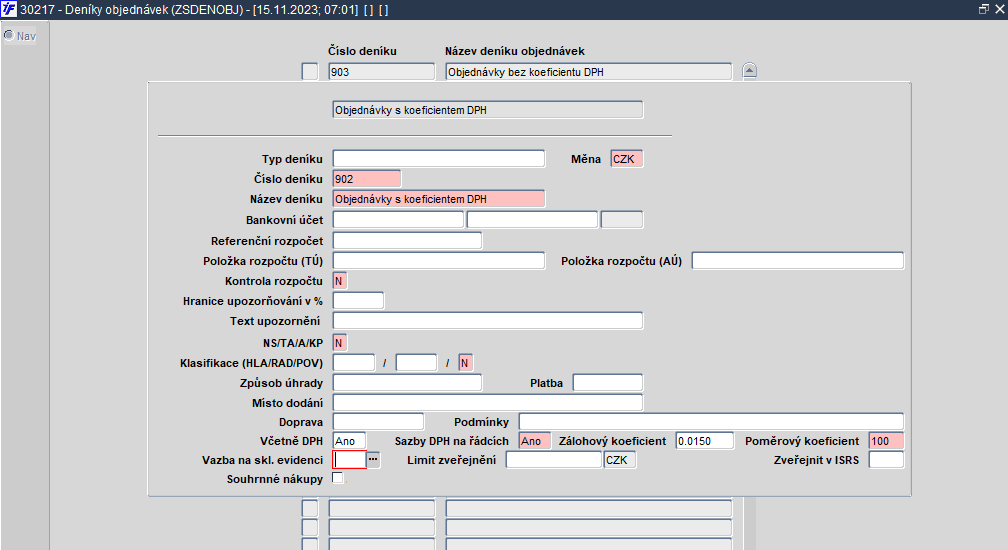Click the Kontrola rozpočtu field with N

[x=339, y=281]
